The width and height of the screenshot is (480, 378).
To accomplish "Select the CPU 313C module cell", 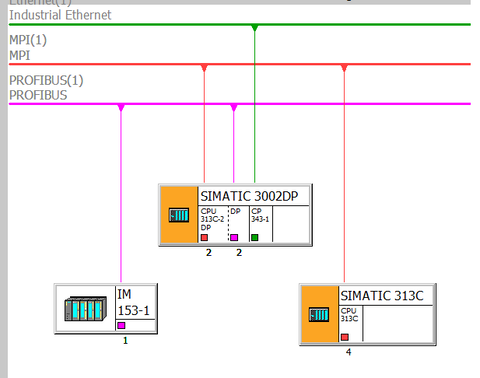I will pyautogui.click(x=351, y=324).
